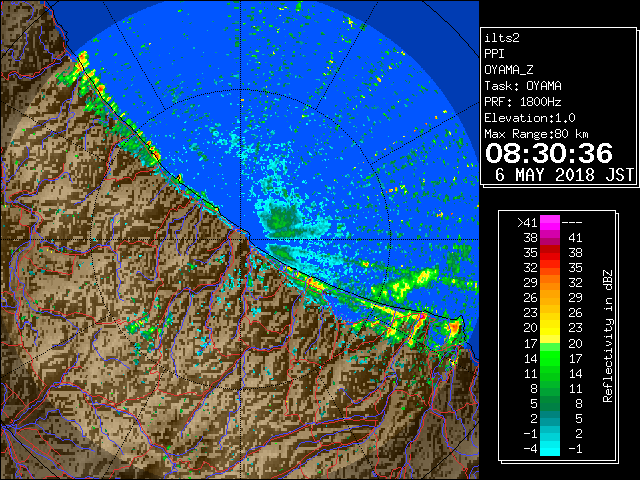
Task: Click the 'OYAMA_Z' product label
Action: pyautogui.click(x=509, y=70)
